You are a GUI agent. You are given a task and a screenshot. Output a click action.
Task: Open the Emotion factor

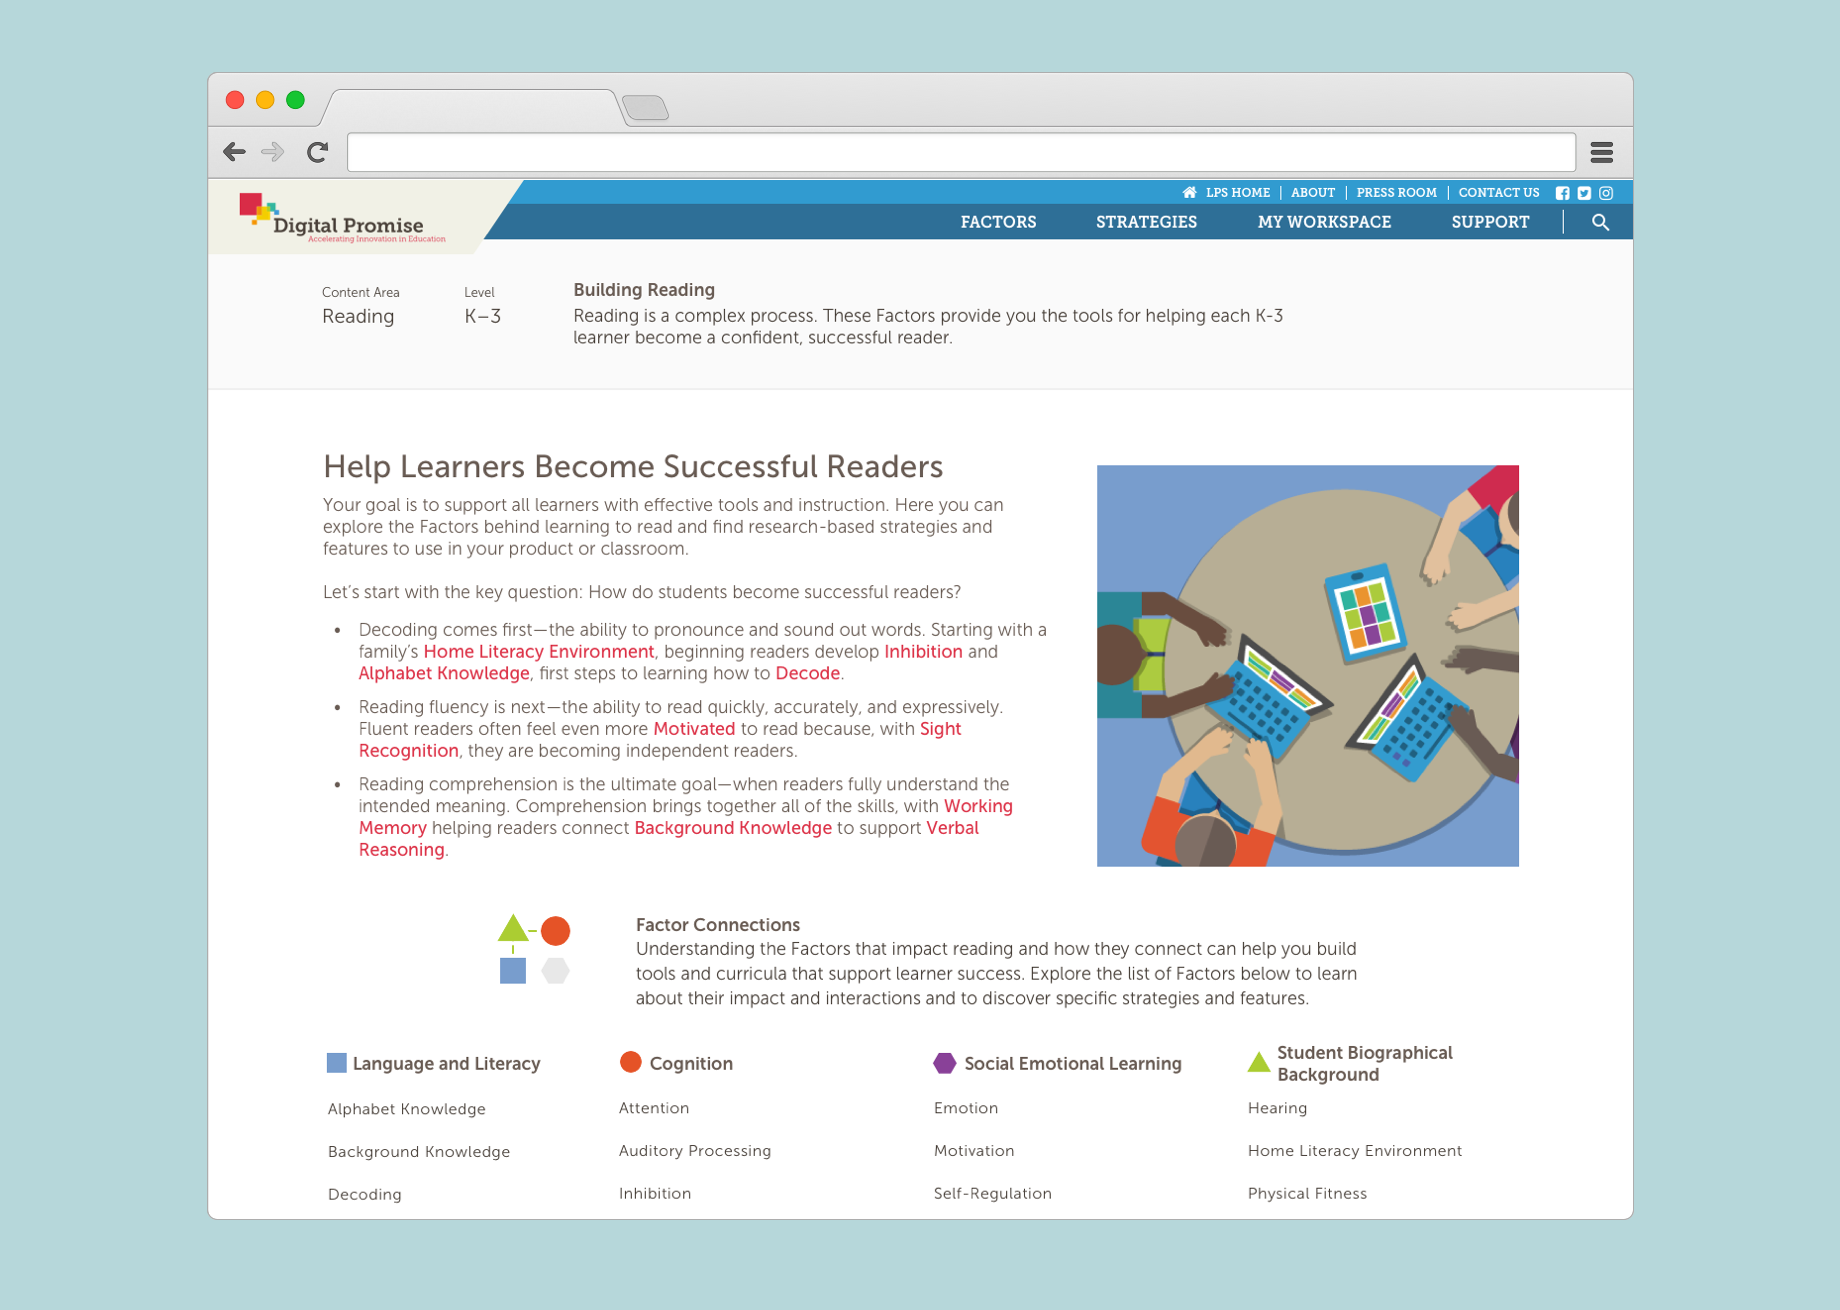pyautogui.click(x=965, y=1108)
